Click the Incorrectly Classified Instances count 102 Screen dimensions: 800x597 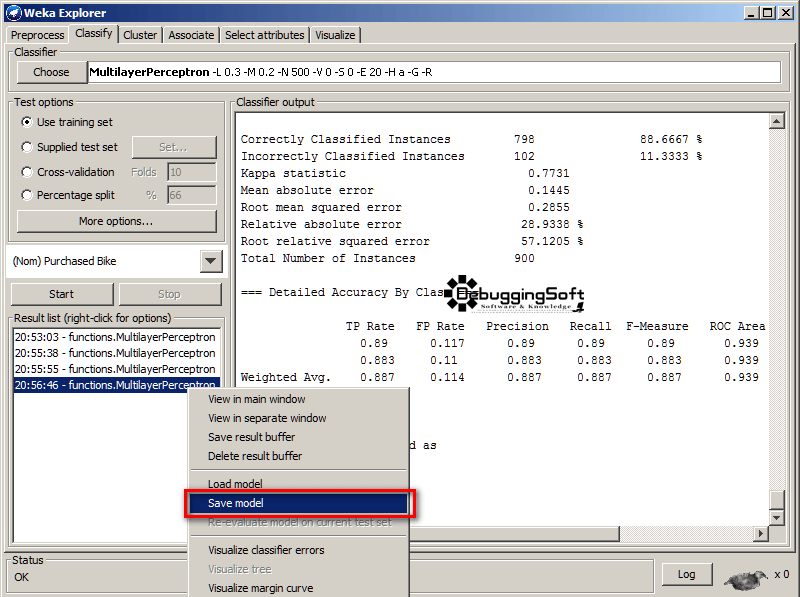[x=524, y=156]
